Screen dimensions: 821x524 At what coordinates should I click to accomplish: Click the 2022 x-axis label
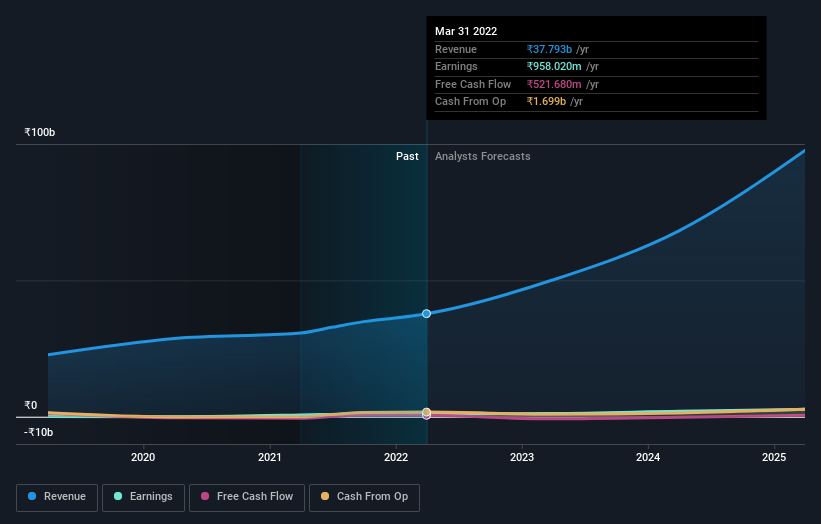point(396,458)
